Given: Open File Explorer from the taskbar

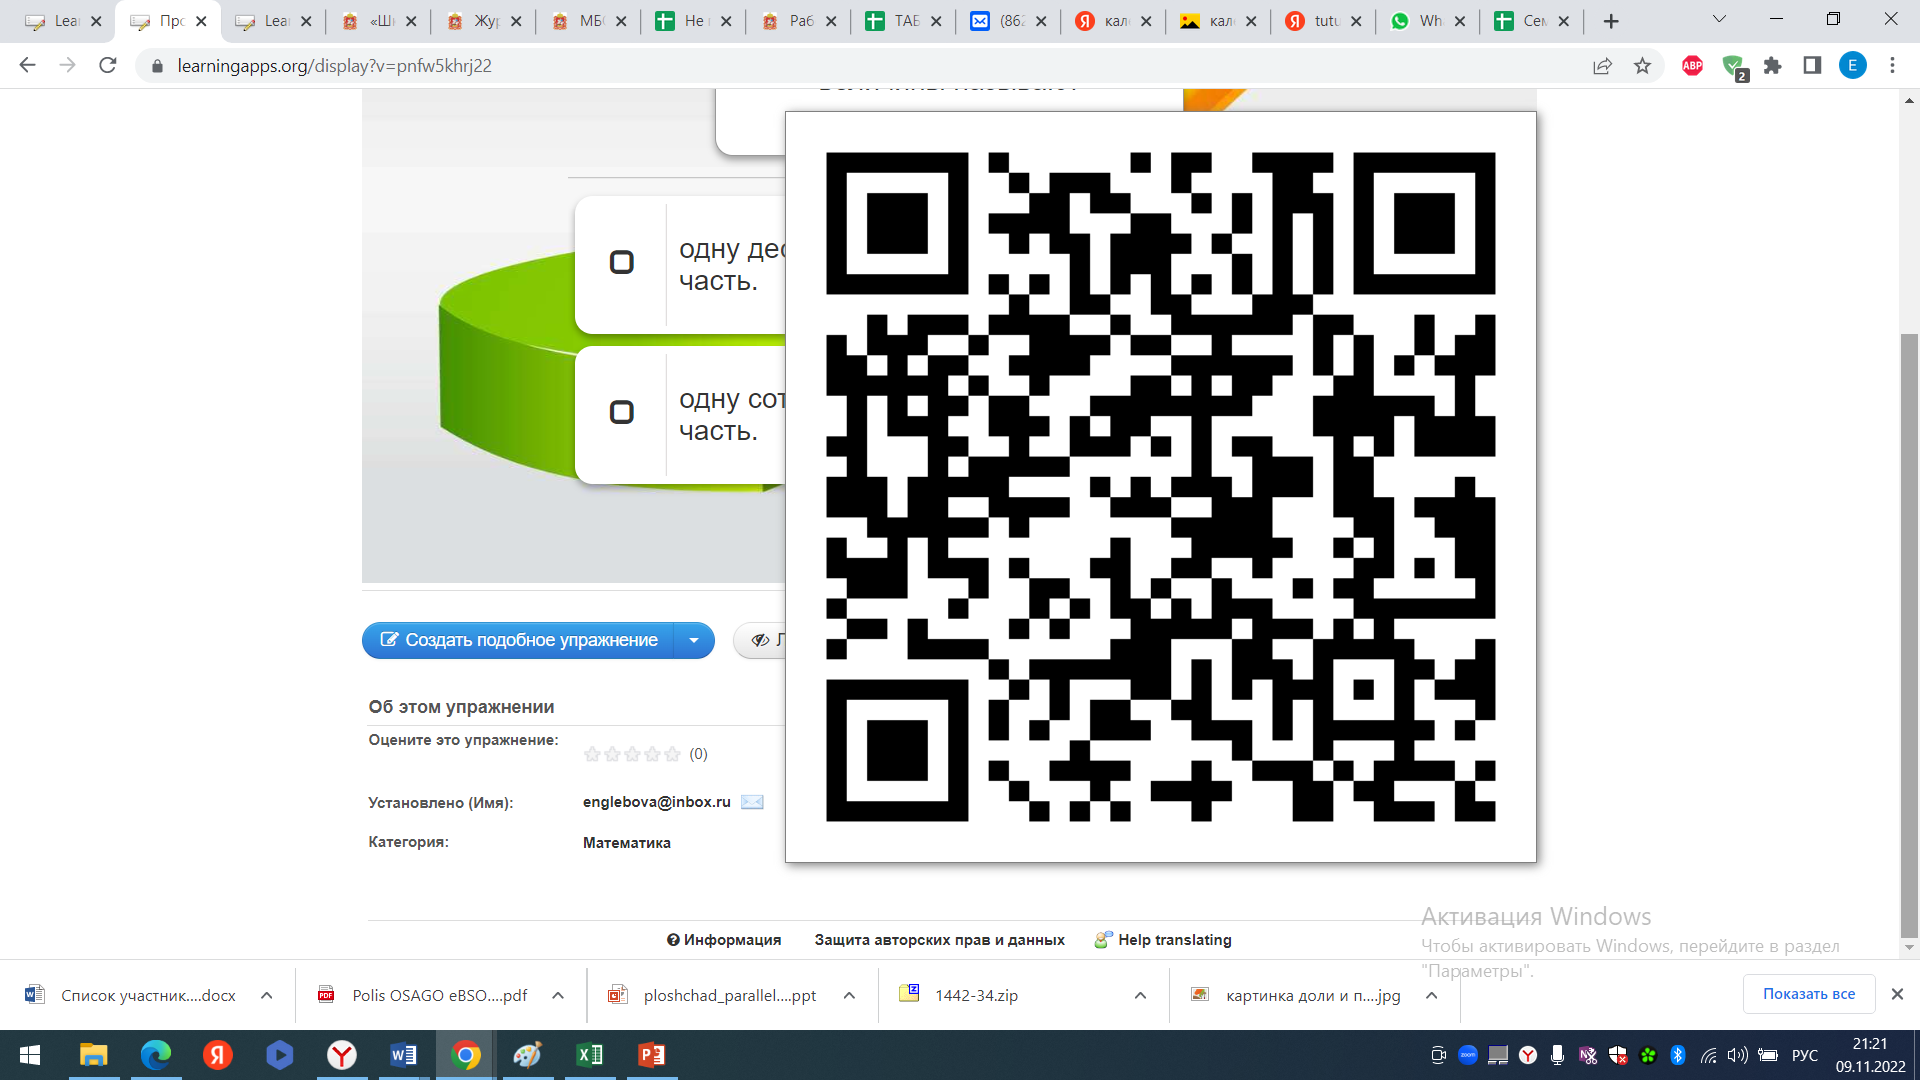Looking at the screenshot, I should click(x=94, y=1055).
